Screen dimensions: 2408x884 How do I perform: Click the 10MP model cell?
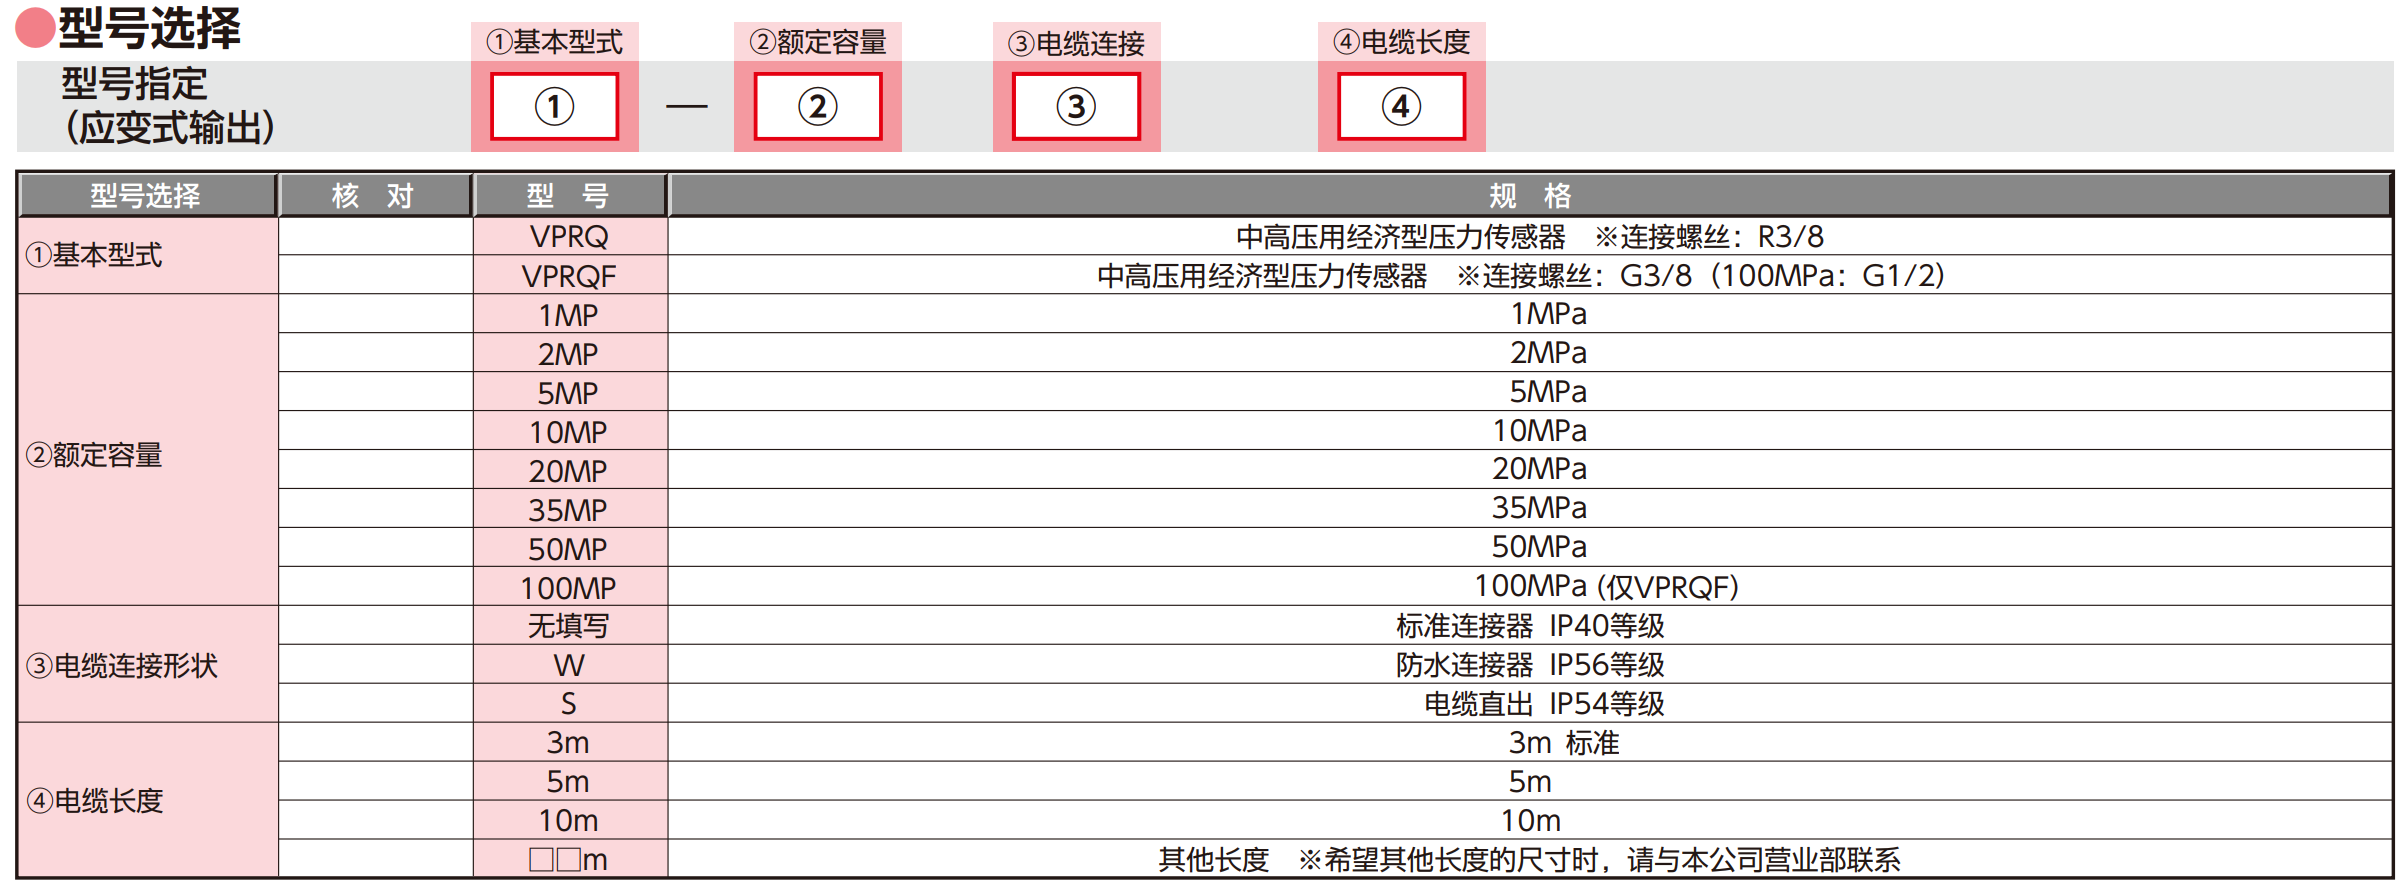pos(570,431)
